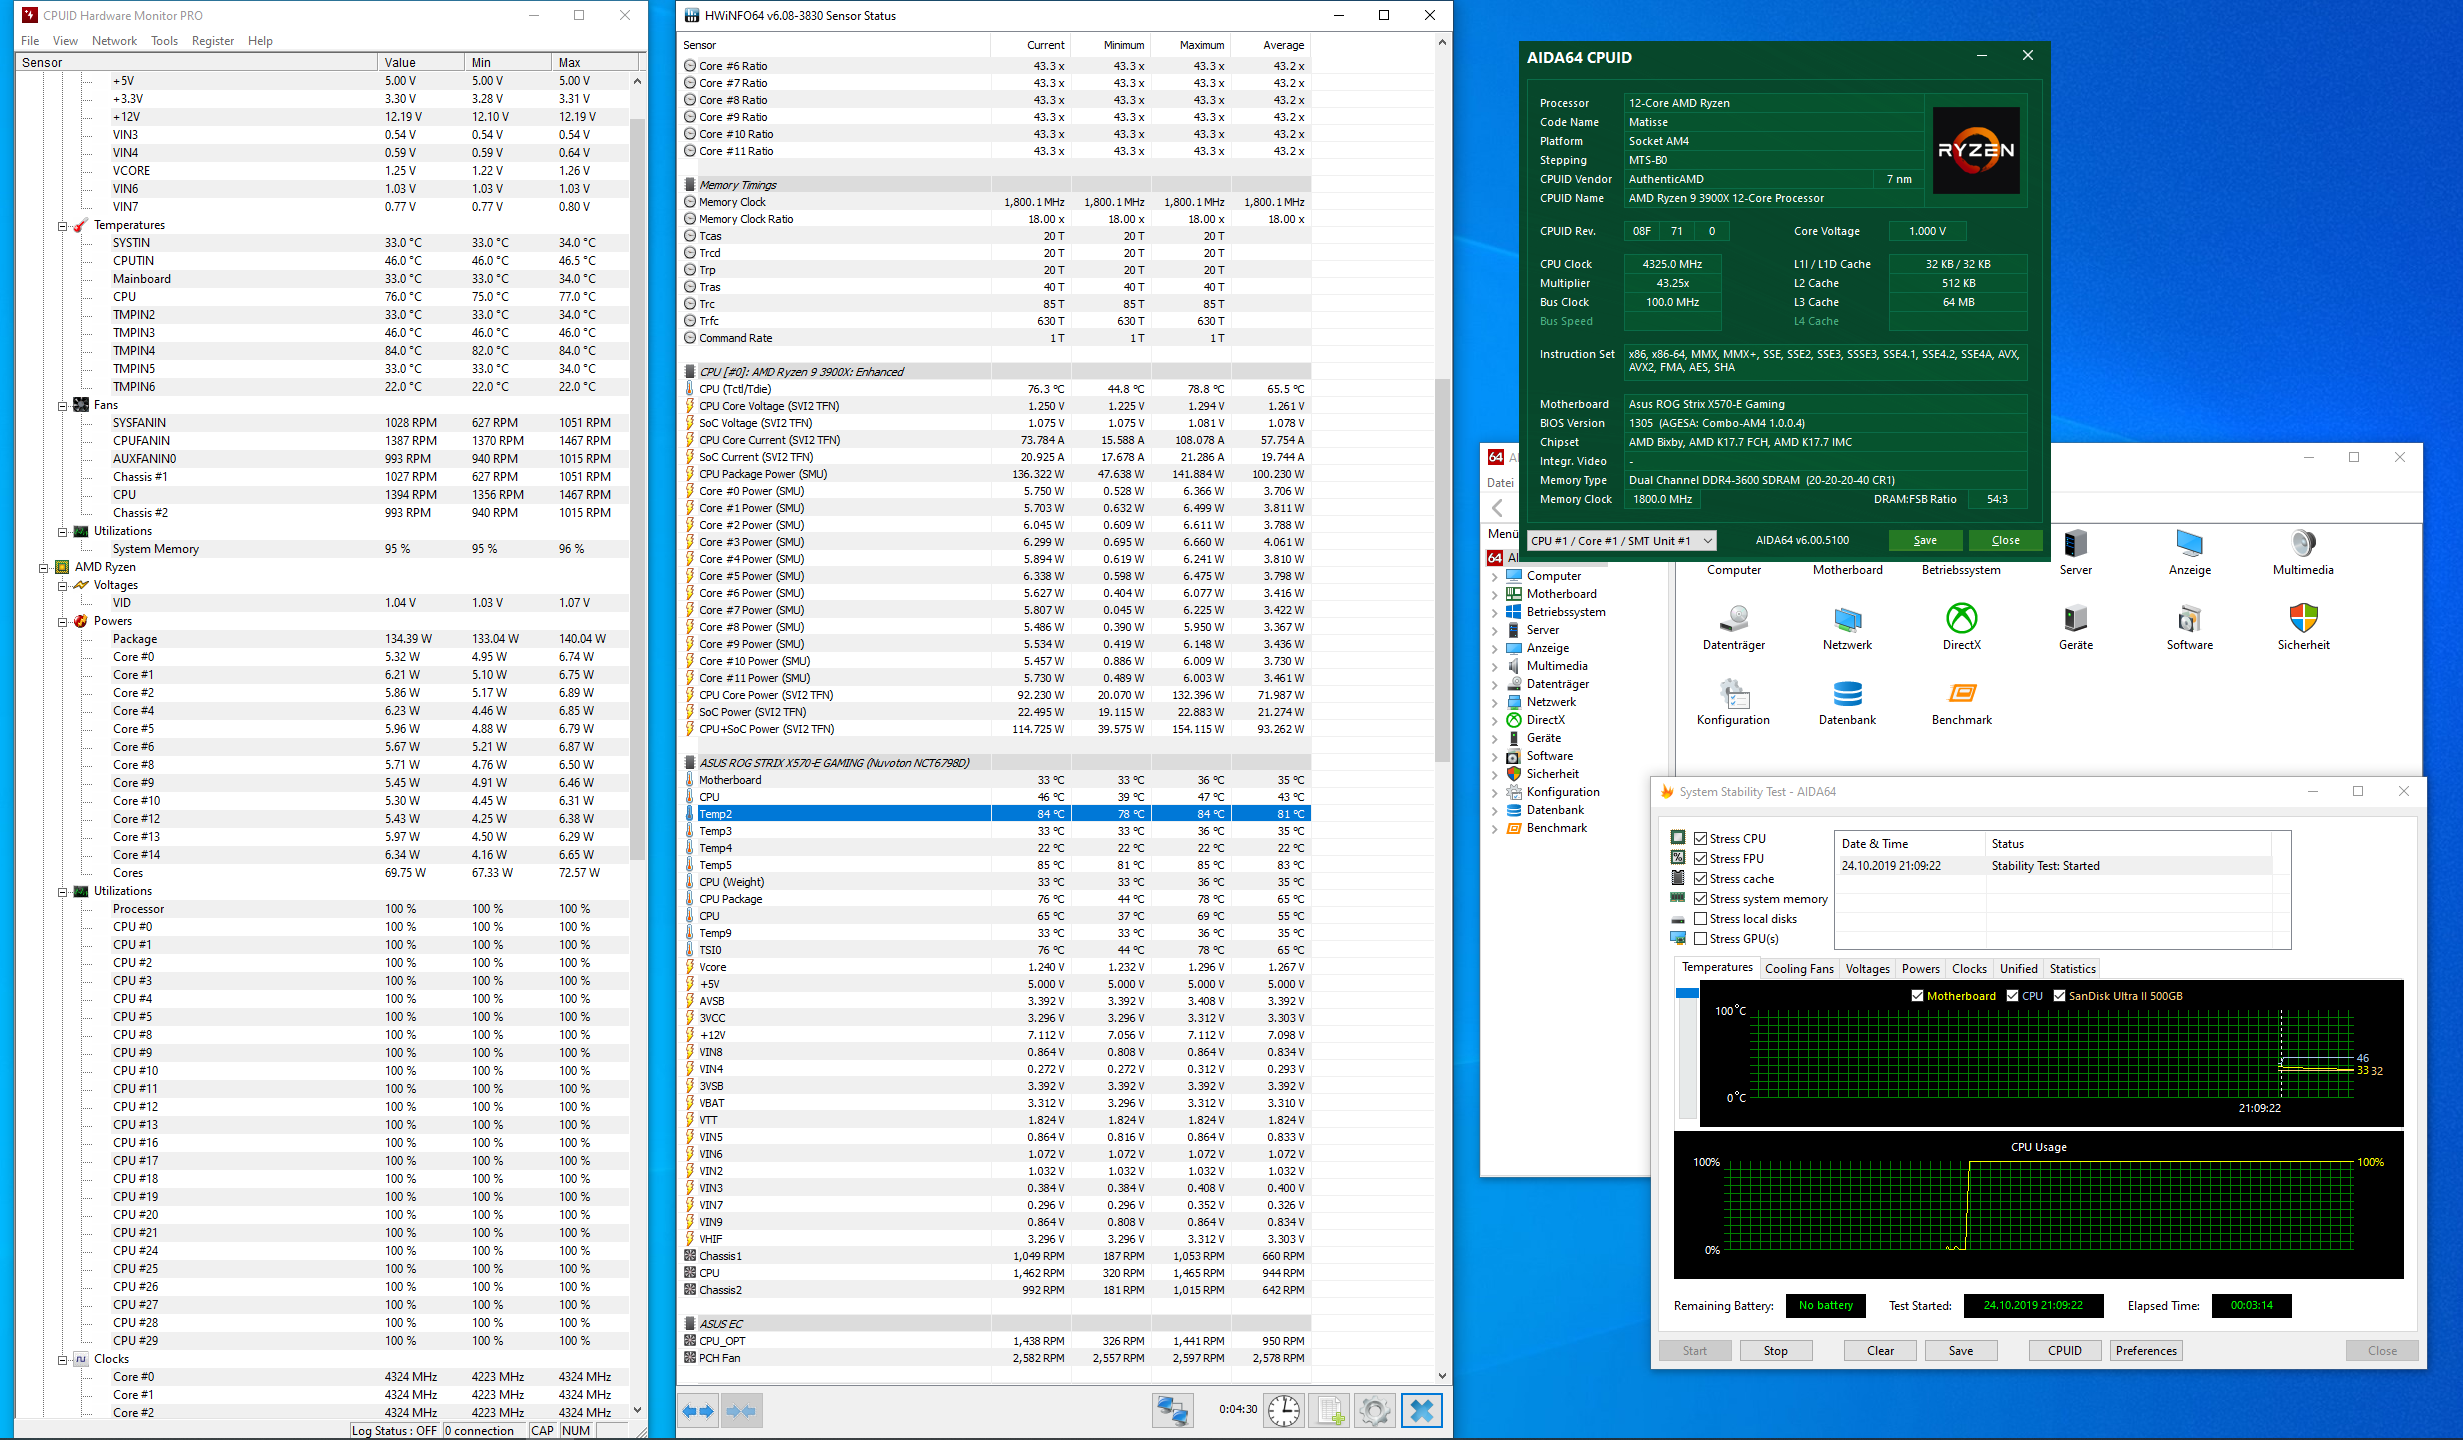
Task: Click Value column header in Hardware Monitor
Action: click(421, 62)
